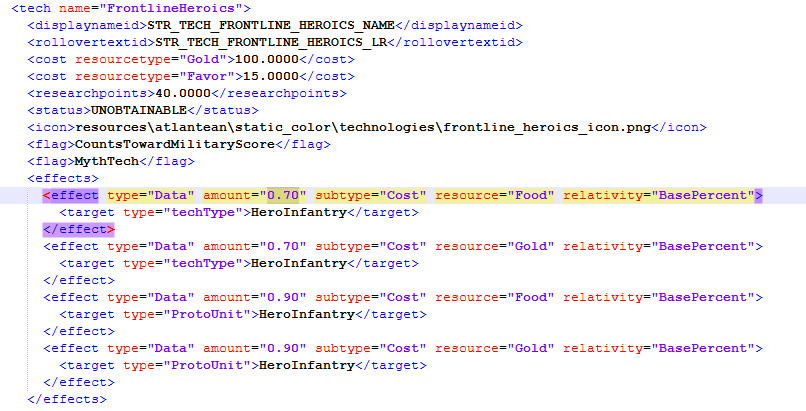Click "Gold" resource in the 0.90 effect line
The width and height of the screenshot is (806, 411).
pos(531,348)
